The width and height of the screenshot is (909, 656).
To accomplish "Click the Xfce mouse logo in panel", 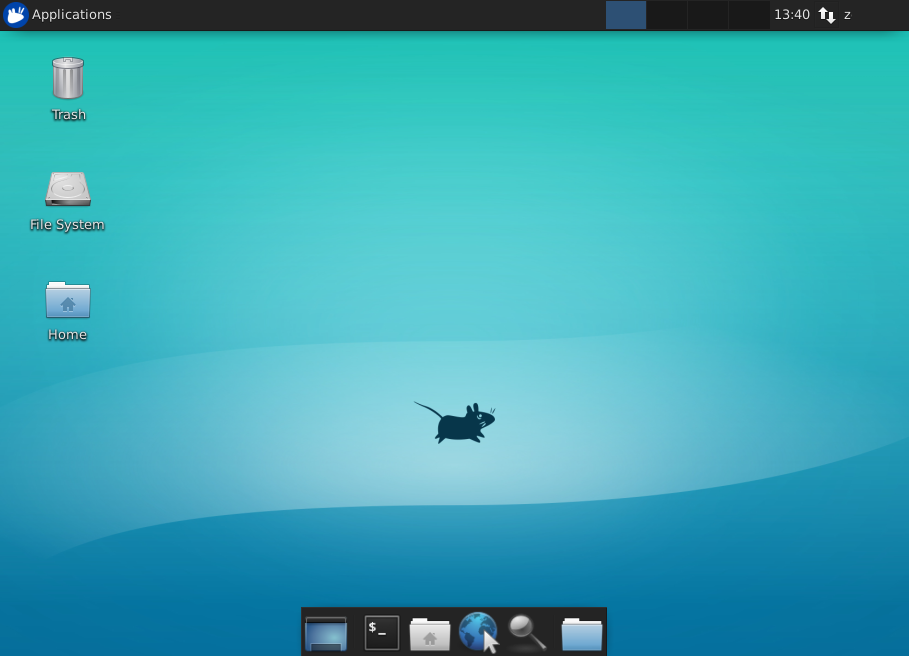I will tap(16, 14).
